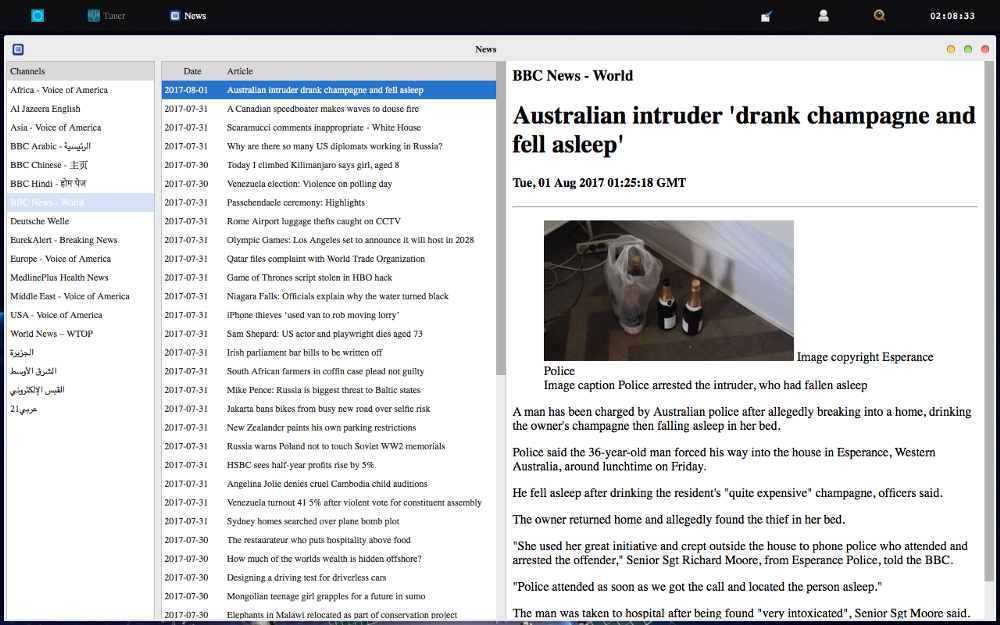Click the Article column header
Screen dimensions: 1000x625
pos(240,71)
